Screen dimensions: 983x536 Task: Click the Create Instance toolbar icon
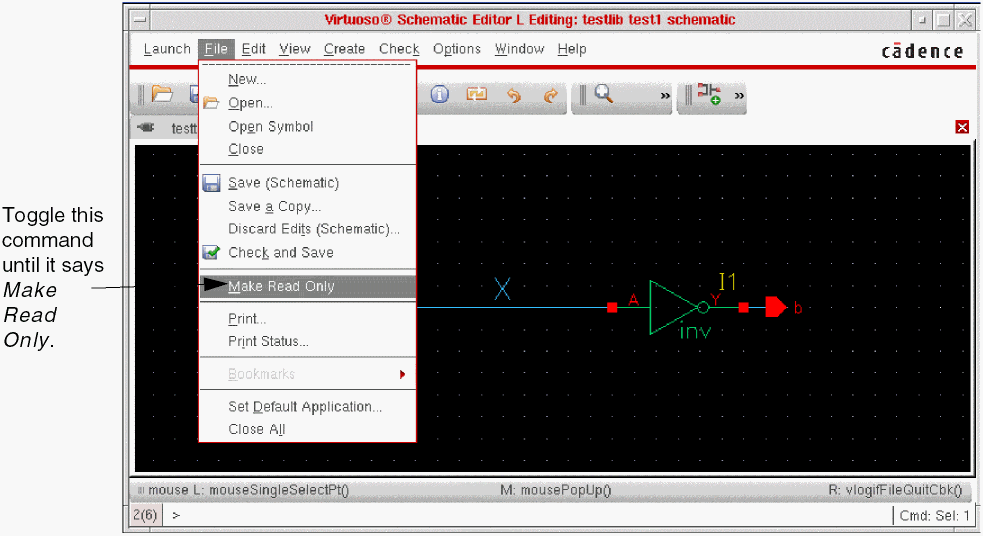click(x=709, y=95)
